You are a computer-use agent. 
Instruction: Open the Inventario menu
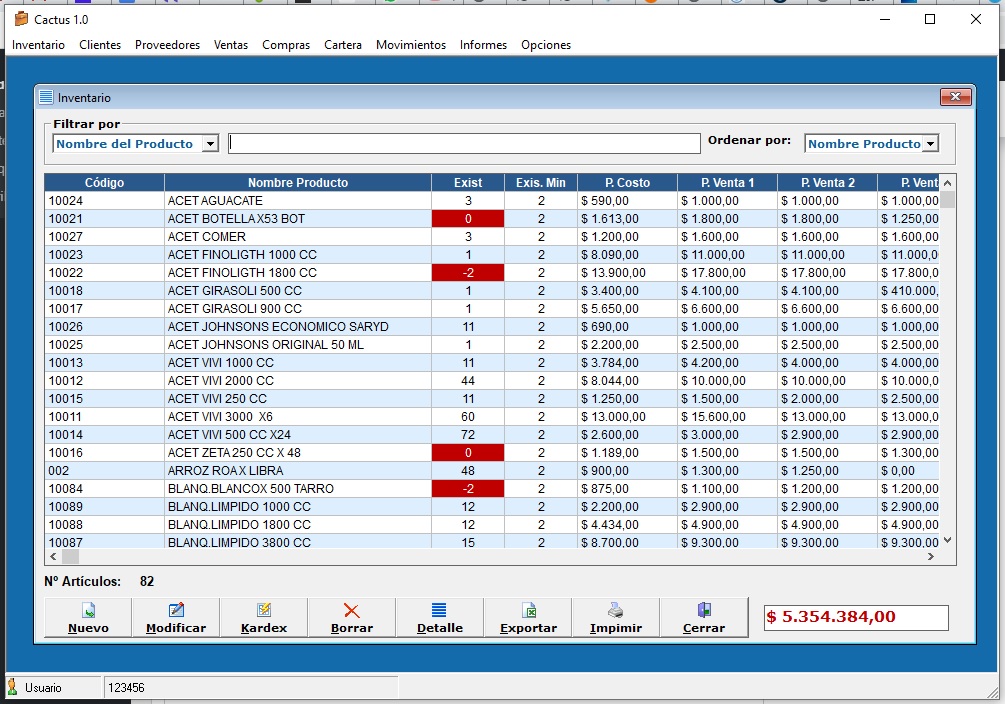coord(38,45)
